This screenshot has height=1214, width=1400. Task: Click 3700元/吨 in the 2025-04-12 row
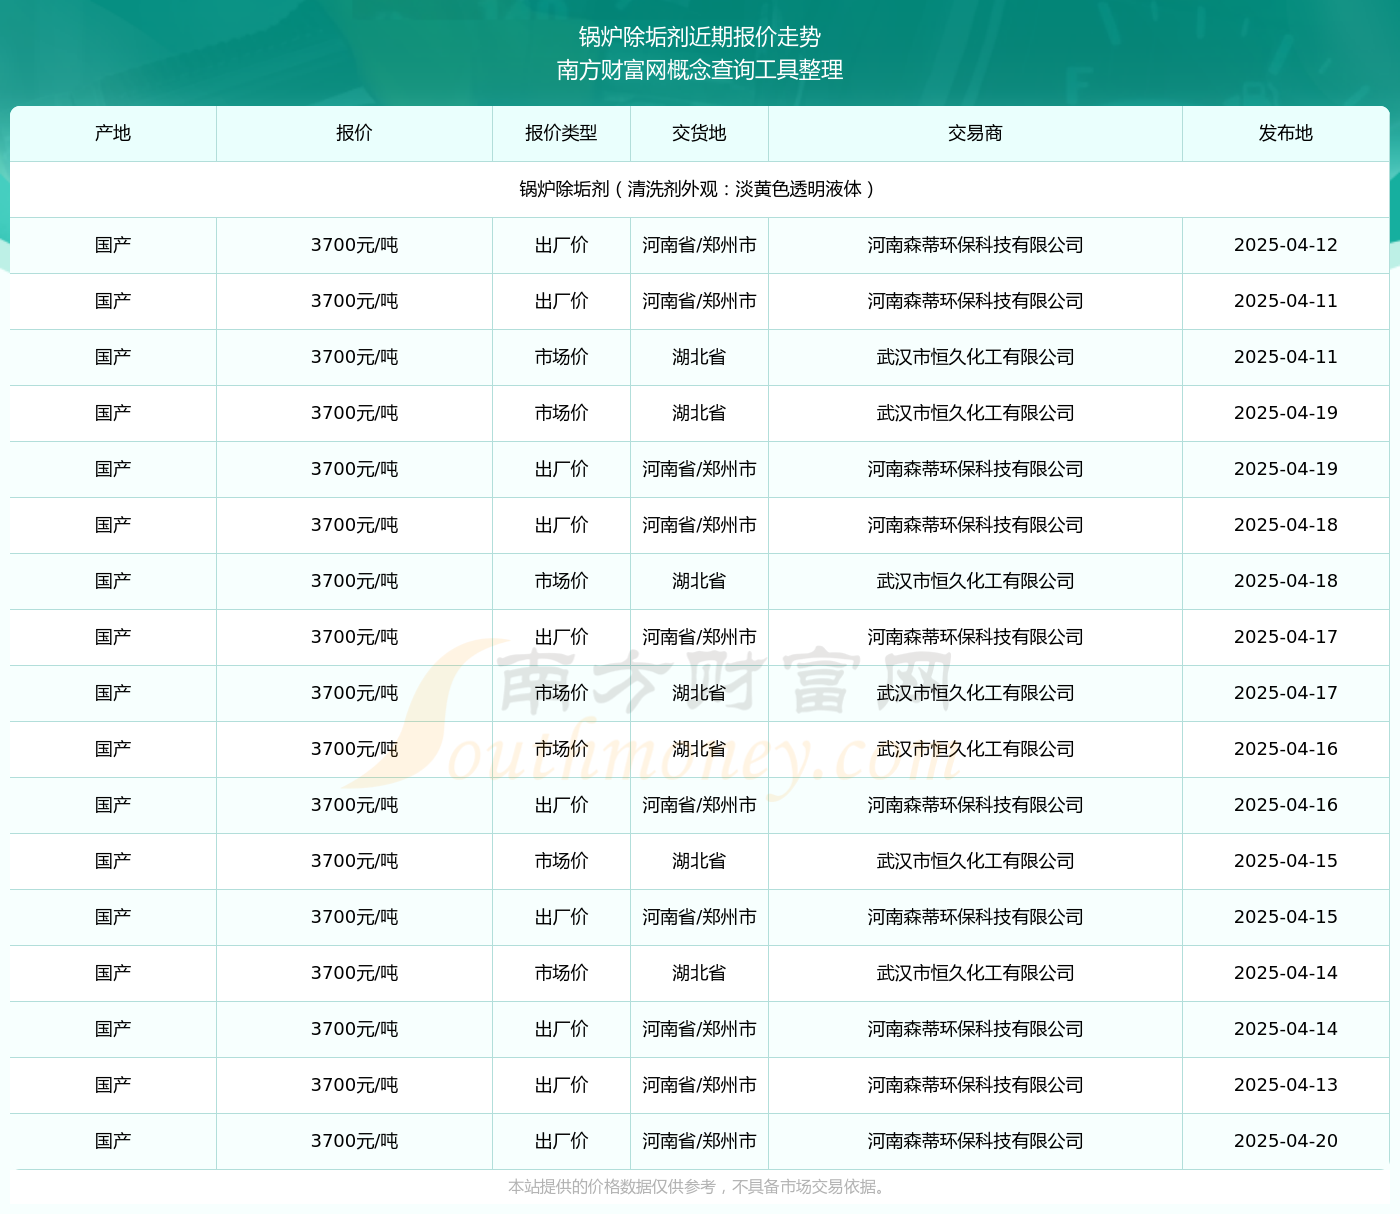click(354, 245)
